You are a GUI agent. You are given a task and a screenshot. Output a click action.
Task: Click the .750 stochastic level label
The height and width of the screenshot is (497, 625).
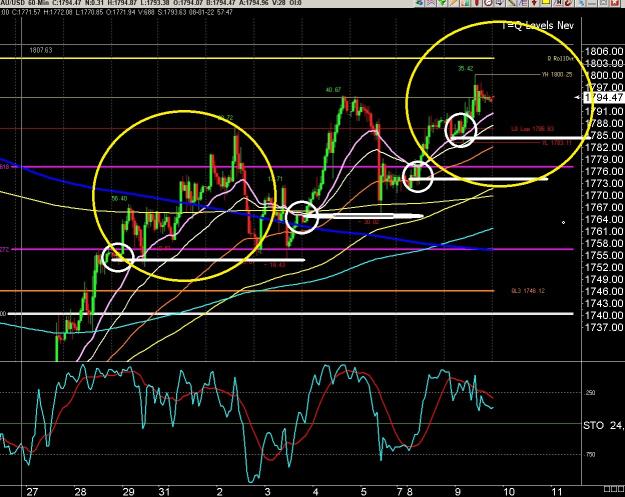pos(590,454)
